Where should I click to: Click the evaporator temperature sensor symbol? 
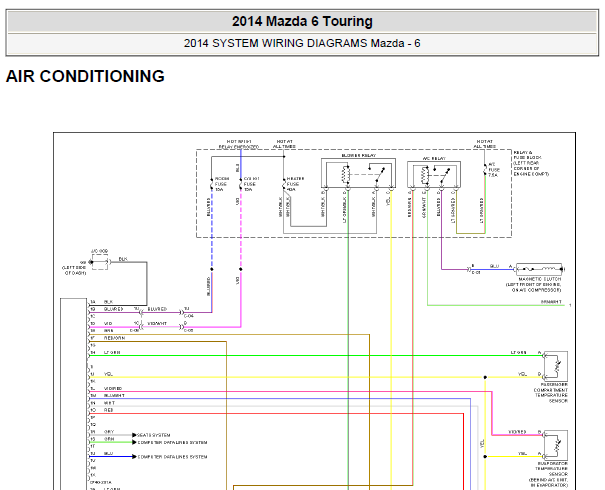coord(556,445)
